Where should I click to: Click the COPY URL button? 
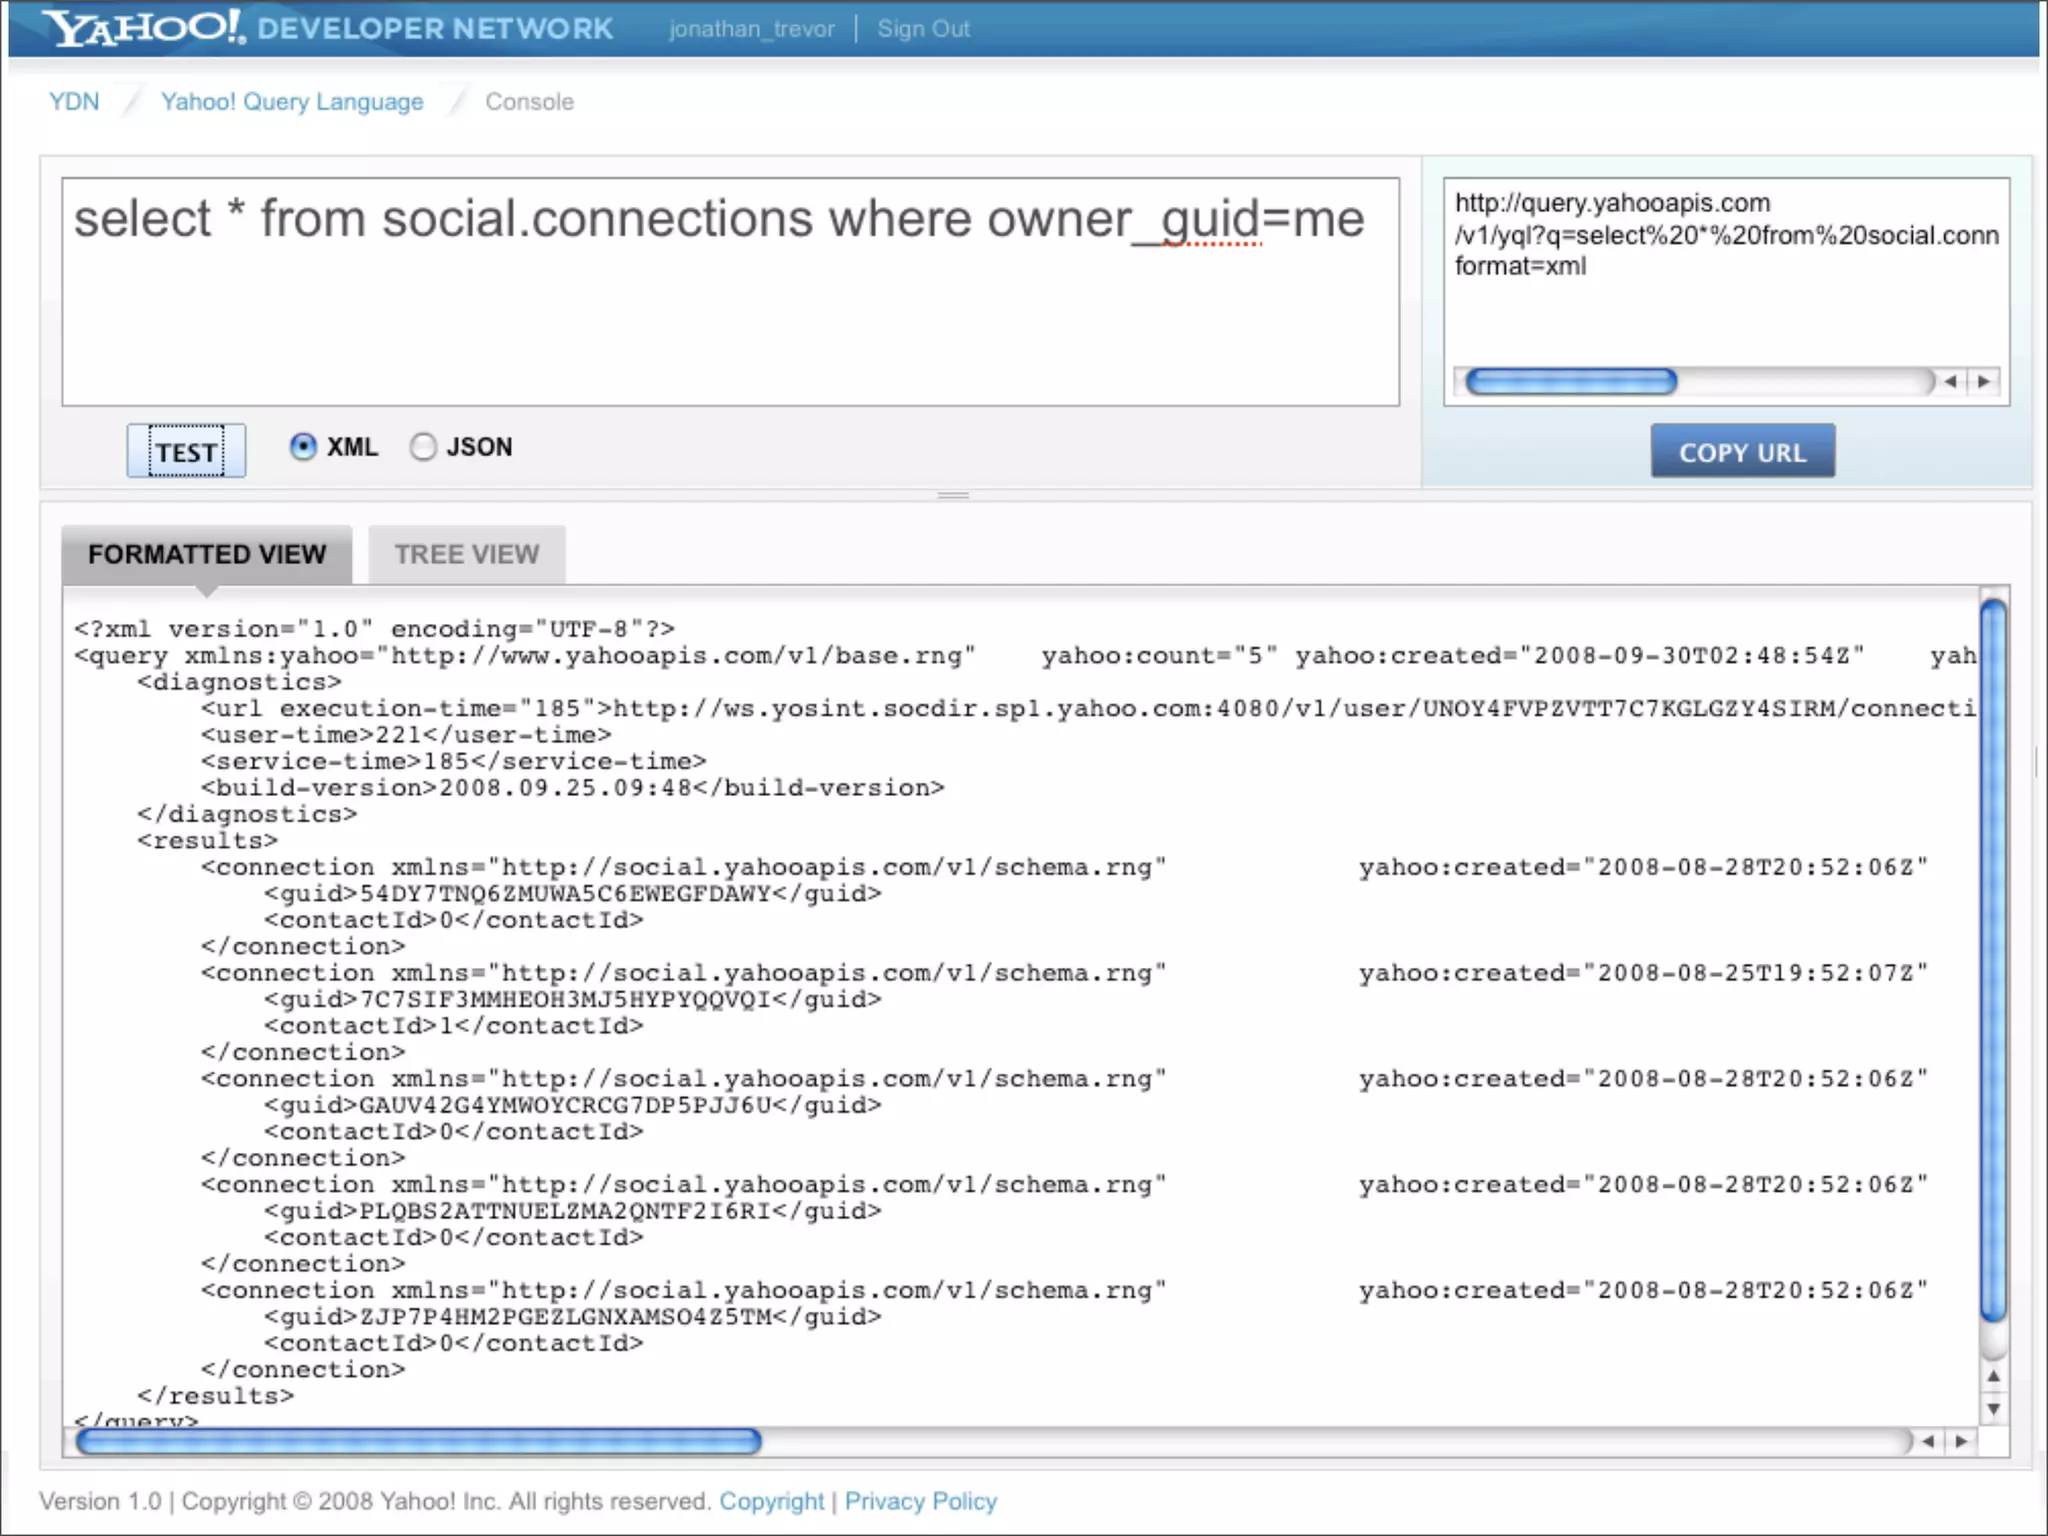[1742, 451]
